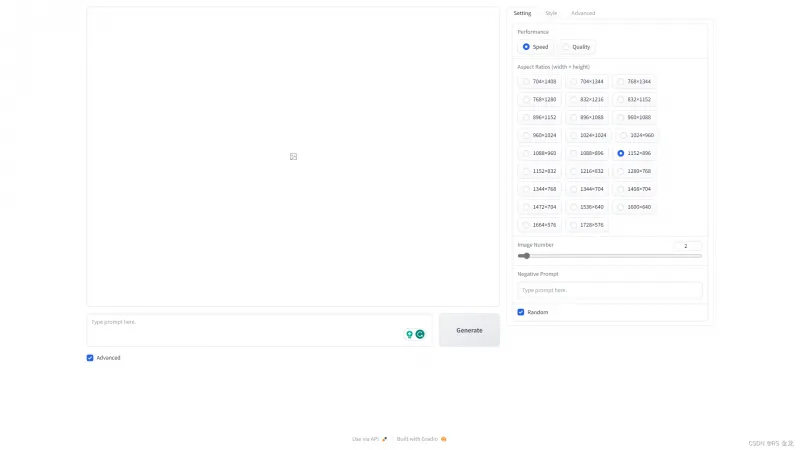Toggle the Advanced checkbox below the prompt

[90, 357]
